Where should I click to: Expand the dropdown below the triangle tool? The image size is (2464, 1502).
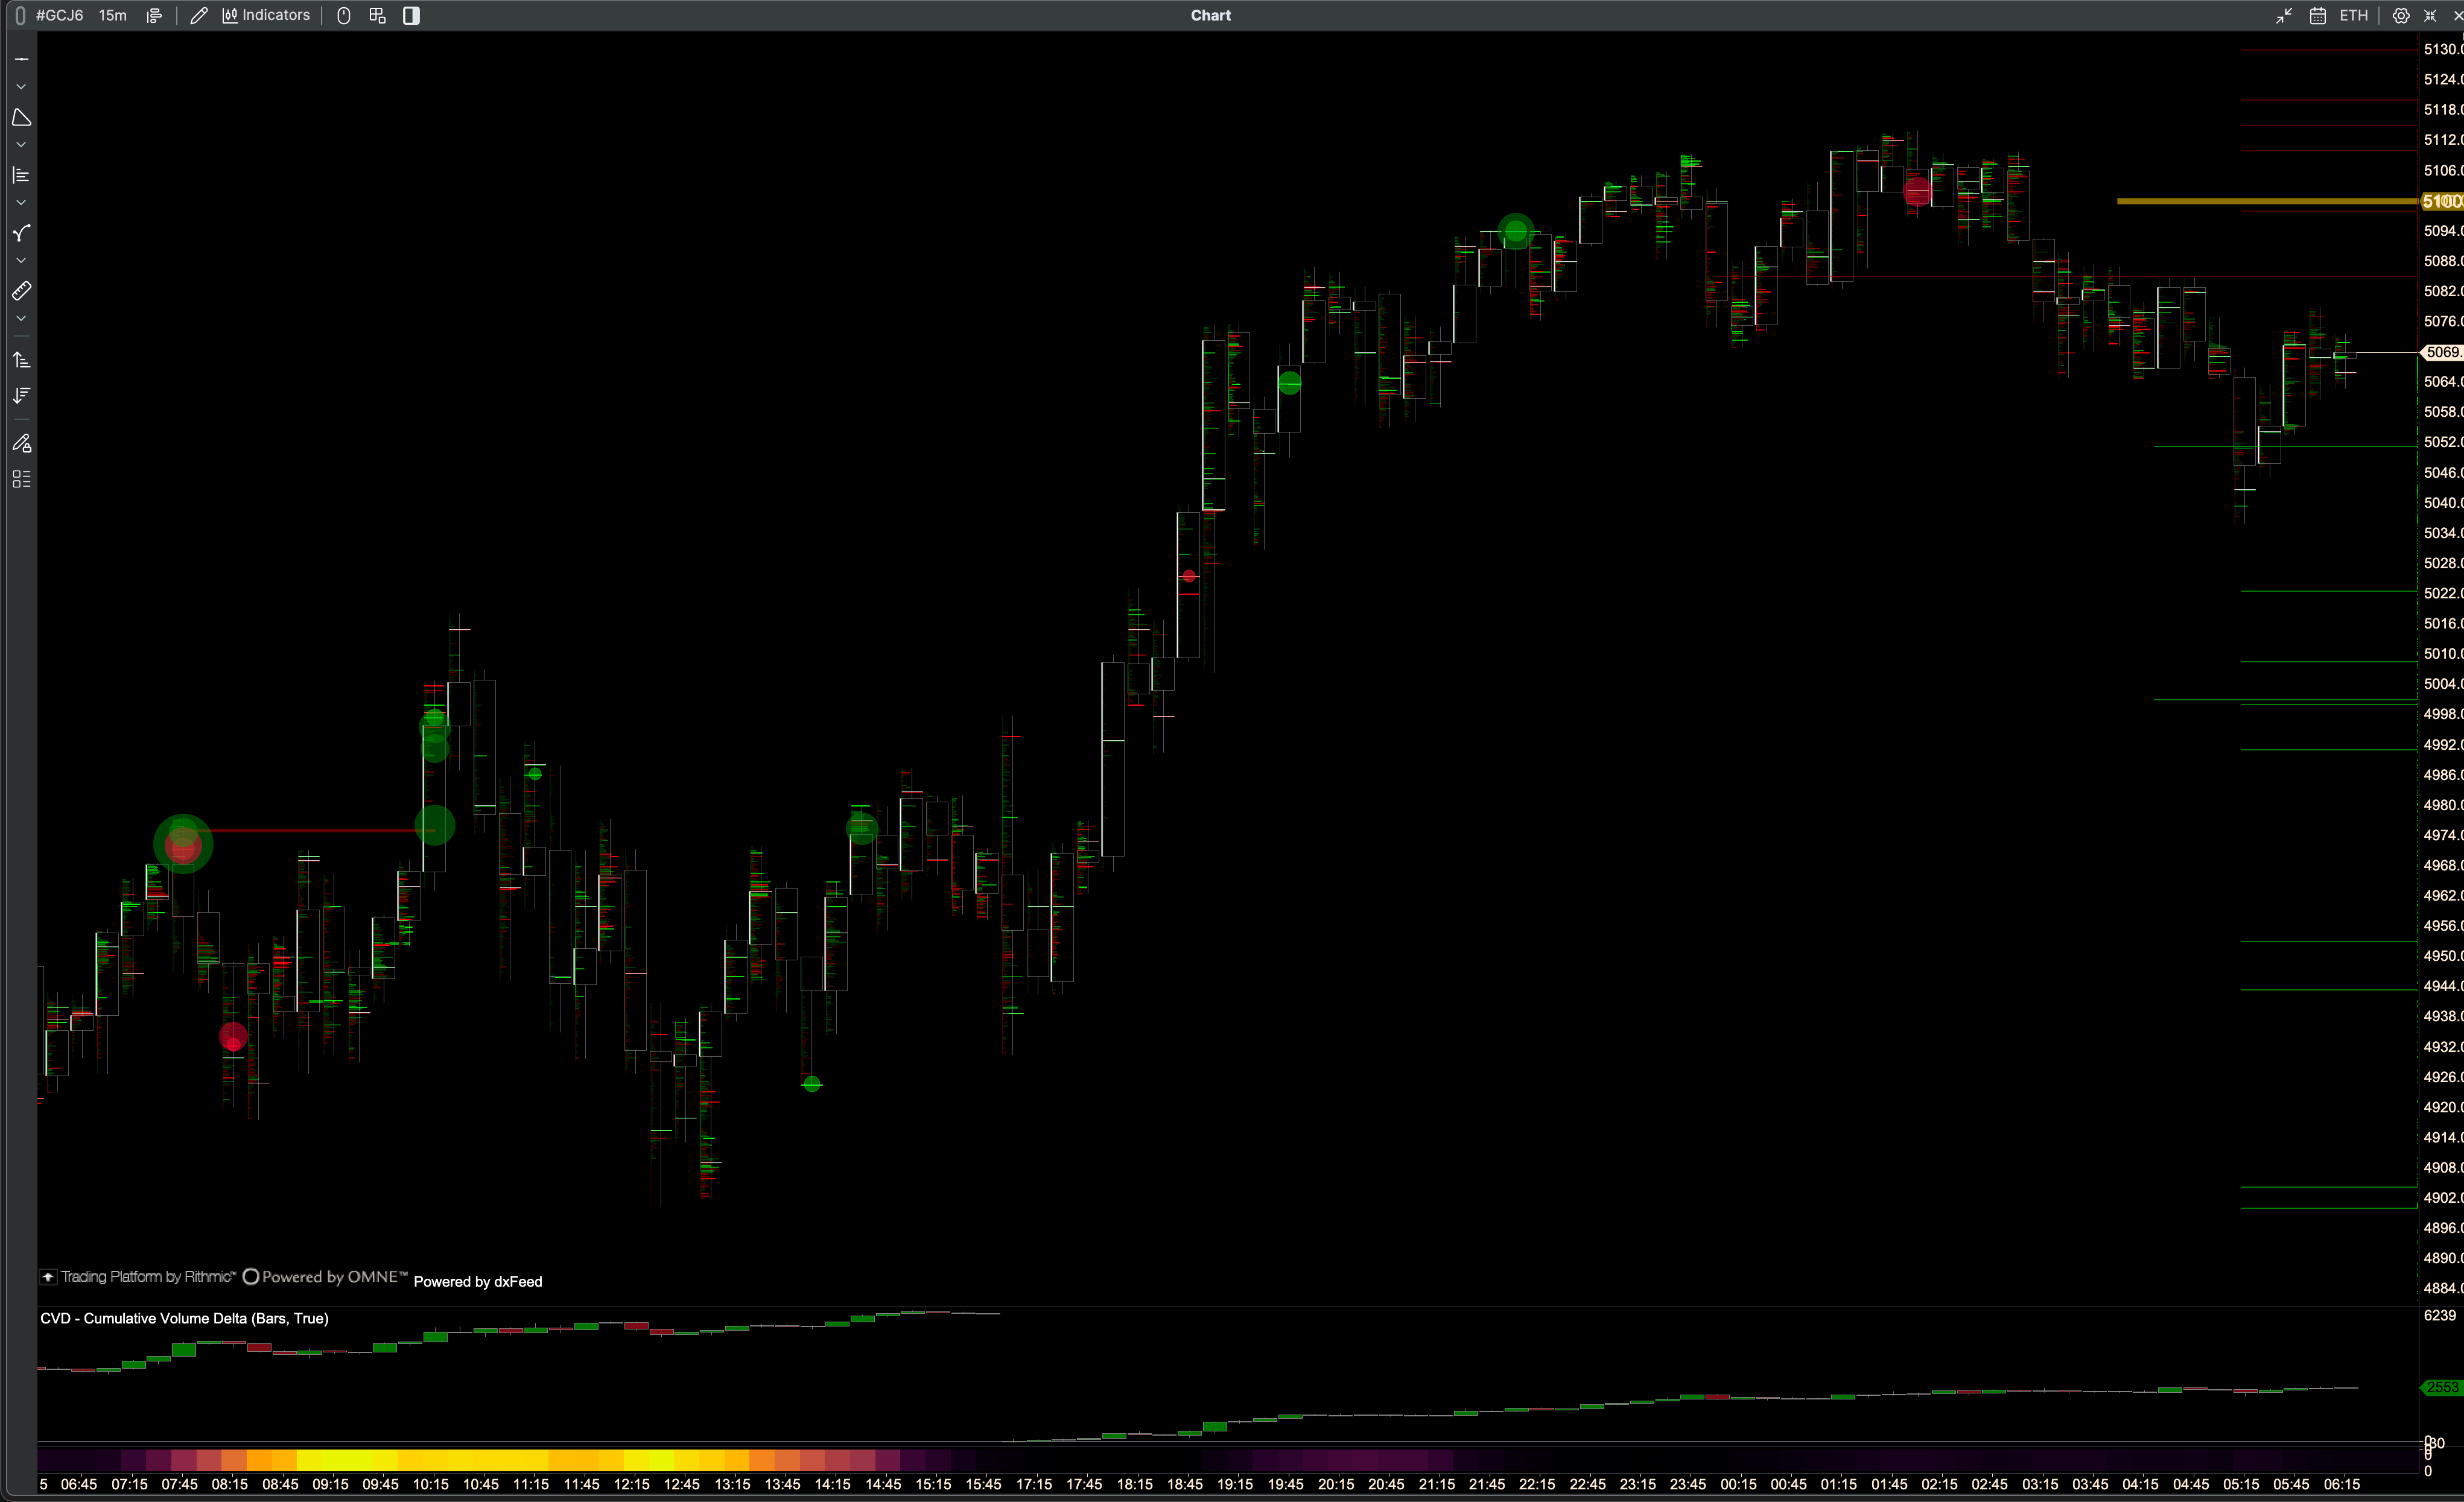tap(21, 145)
